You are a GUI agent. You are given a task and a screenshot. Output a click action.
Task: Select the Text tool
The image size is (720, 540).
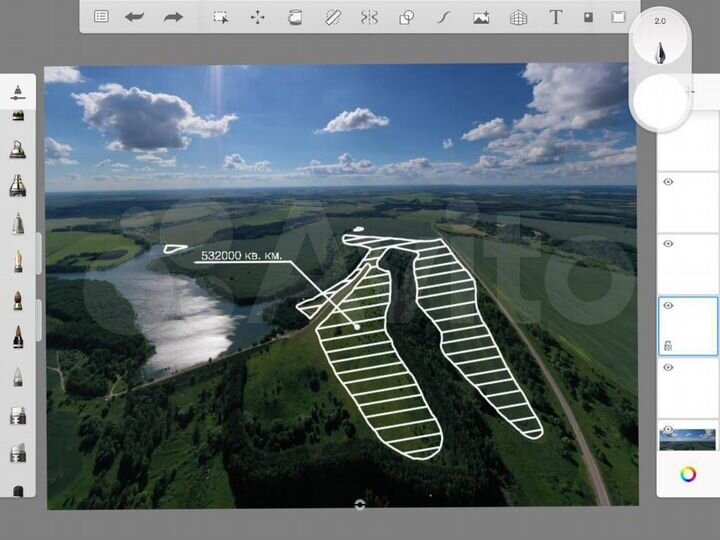(556, 17)
